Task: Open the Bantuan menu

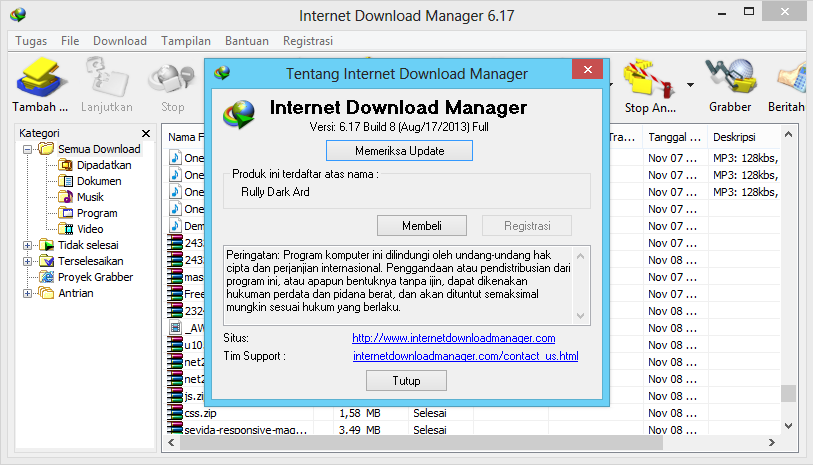Action: [247, 41]
